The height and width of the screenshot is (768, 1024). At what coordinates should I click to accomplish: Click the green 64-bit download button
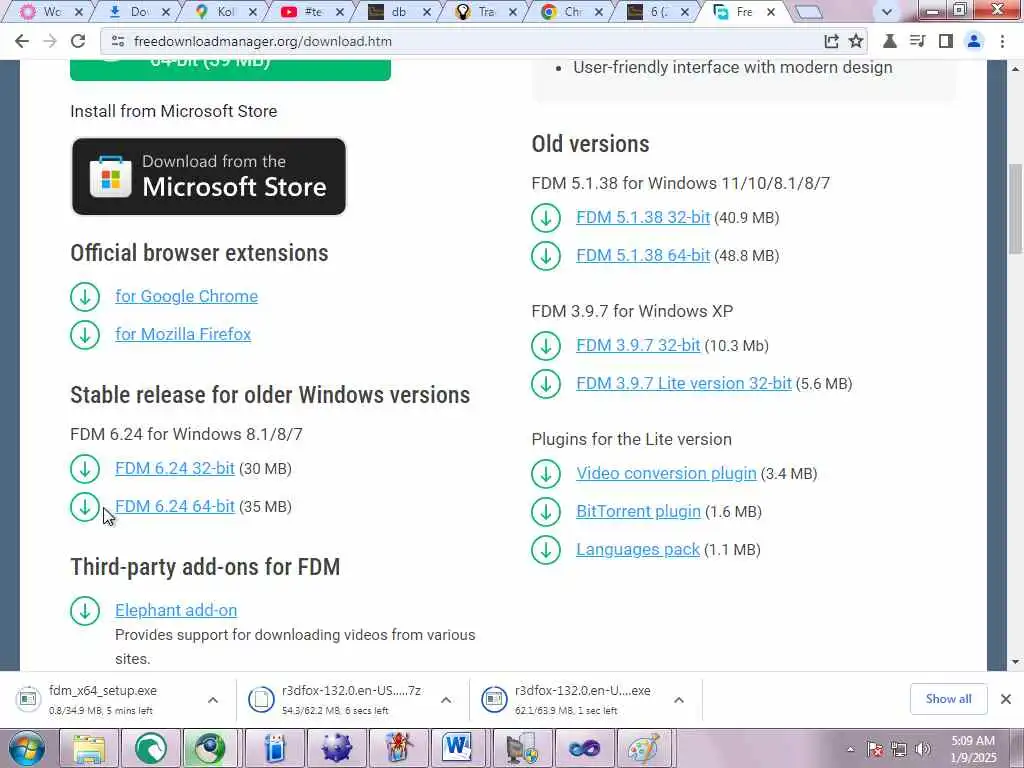[x=230, y=69]
